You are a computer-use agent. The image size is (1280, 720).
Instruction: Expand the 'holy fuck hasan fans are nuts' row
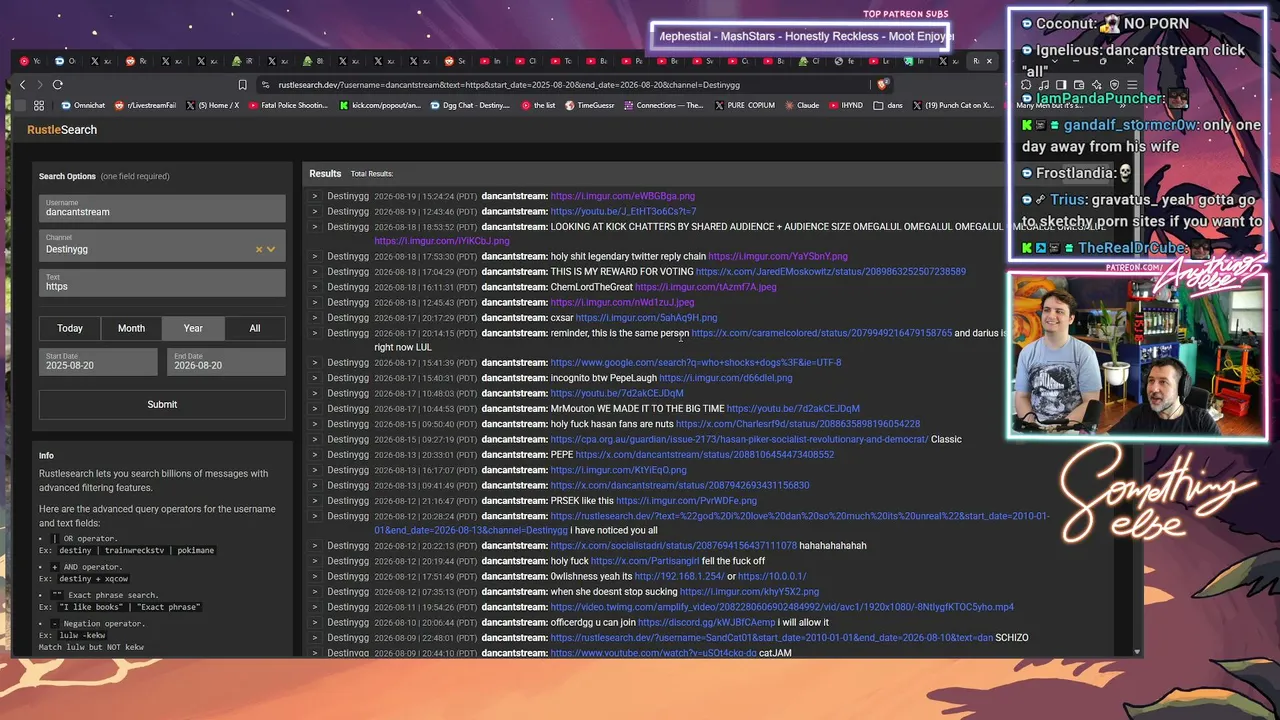314,424
